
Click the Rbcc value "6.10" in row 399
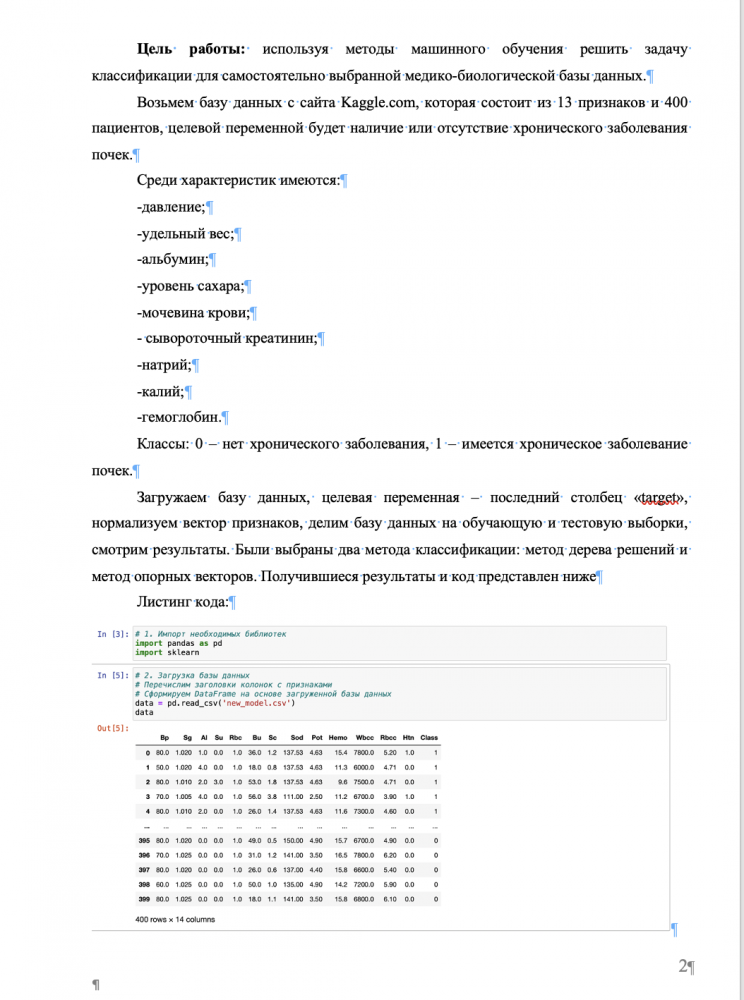click(390, 899)
